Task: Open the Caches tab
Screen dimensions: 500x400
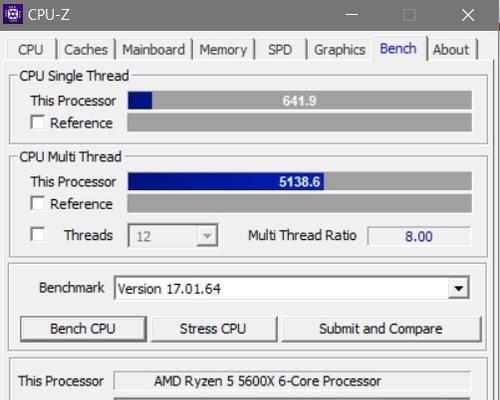Action: click(x=86, y=50)
